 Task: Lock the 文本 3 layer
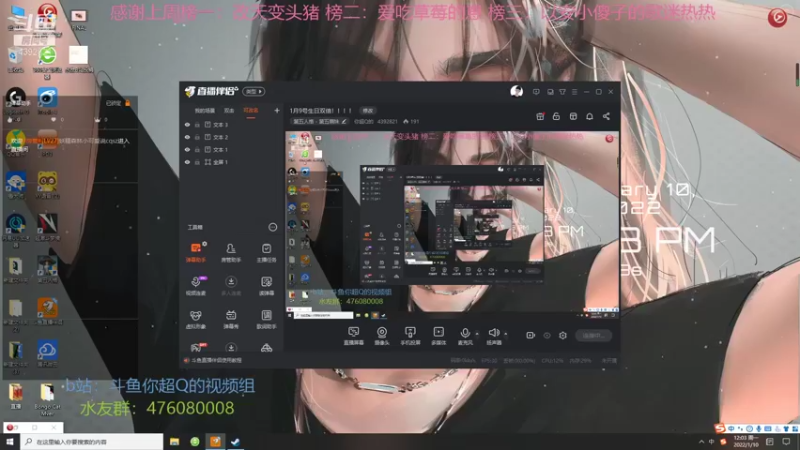[x=197, y=124]
